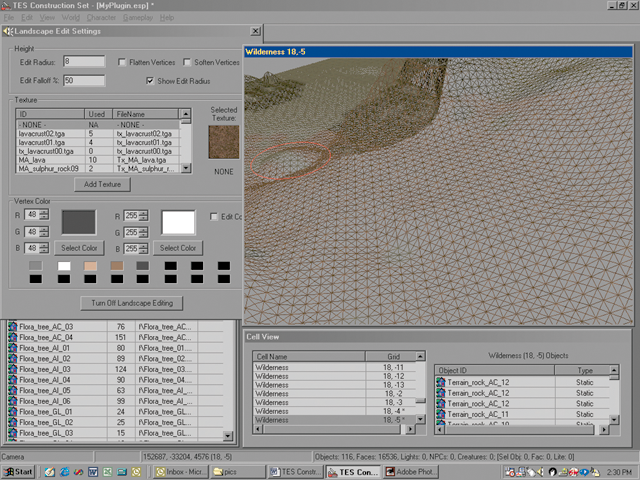Open the Word quick launch icon

[x=93, y=471]
